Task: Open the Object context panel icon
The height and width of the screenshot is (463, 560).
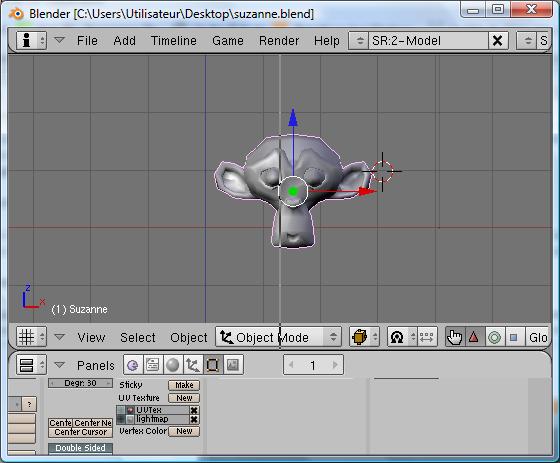Action: click(x=193, y=365)
